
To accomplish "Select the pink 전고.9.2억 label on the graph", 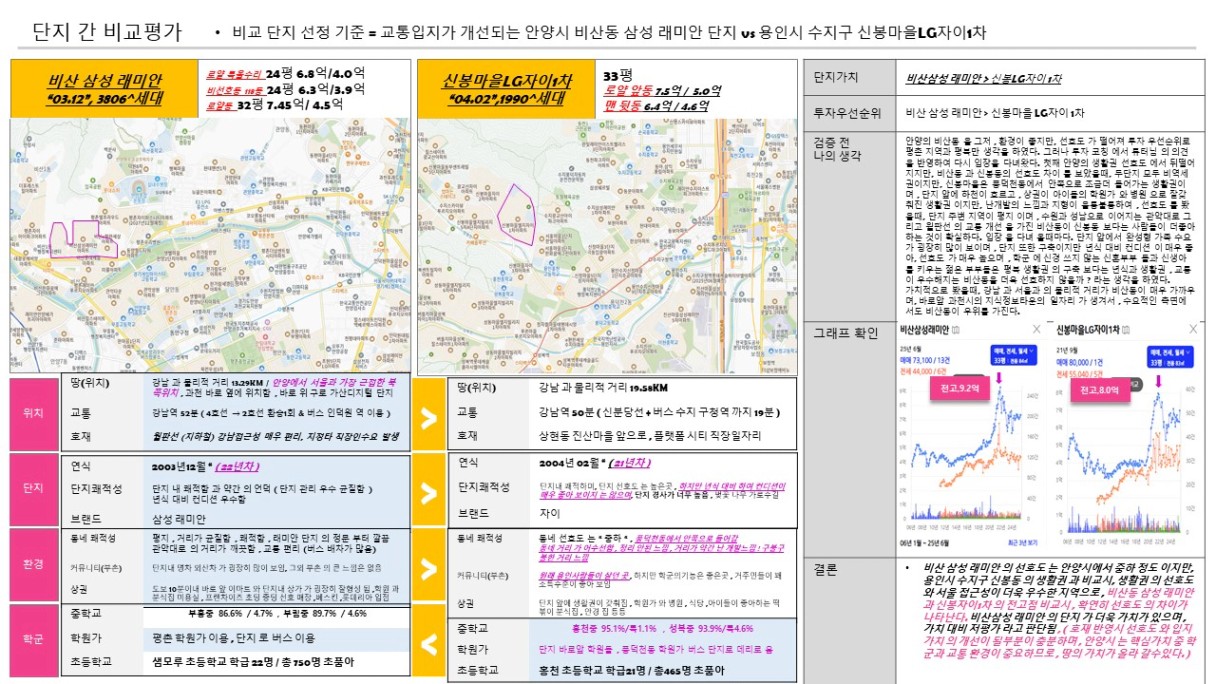I will [962, 386].
